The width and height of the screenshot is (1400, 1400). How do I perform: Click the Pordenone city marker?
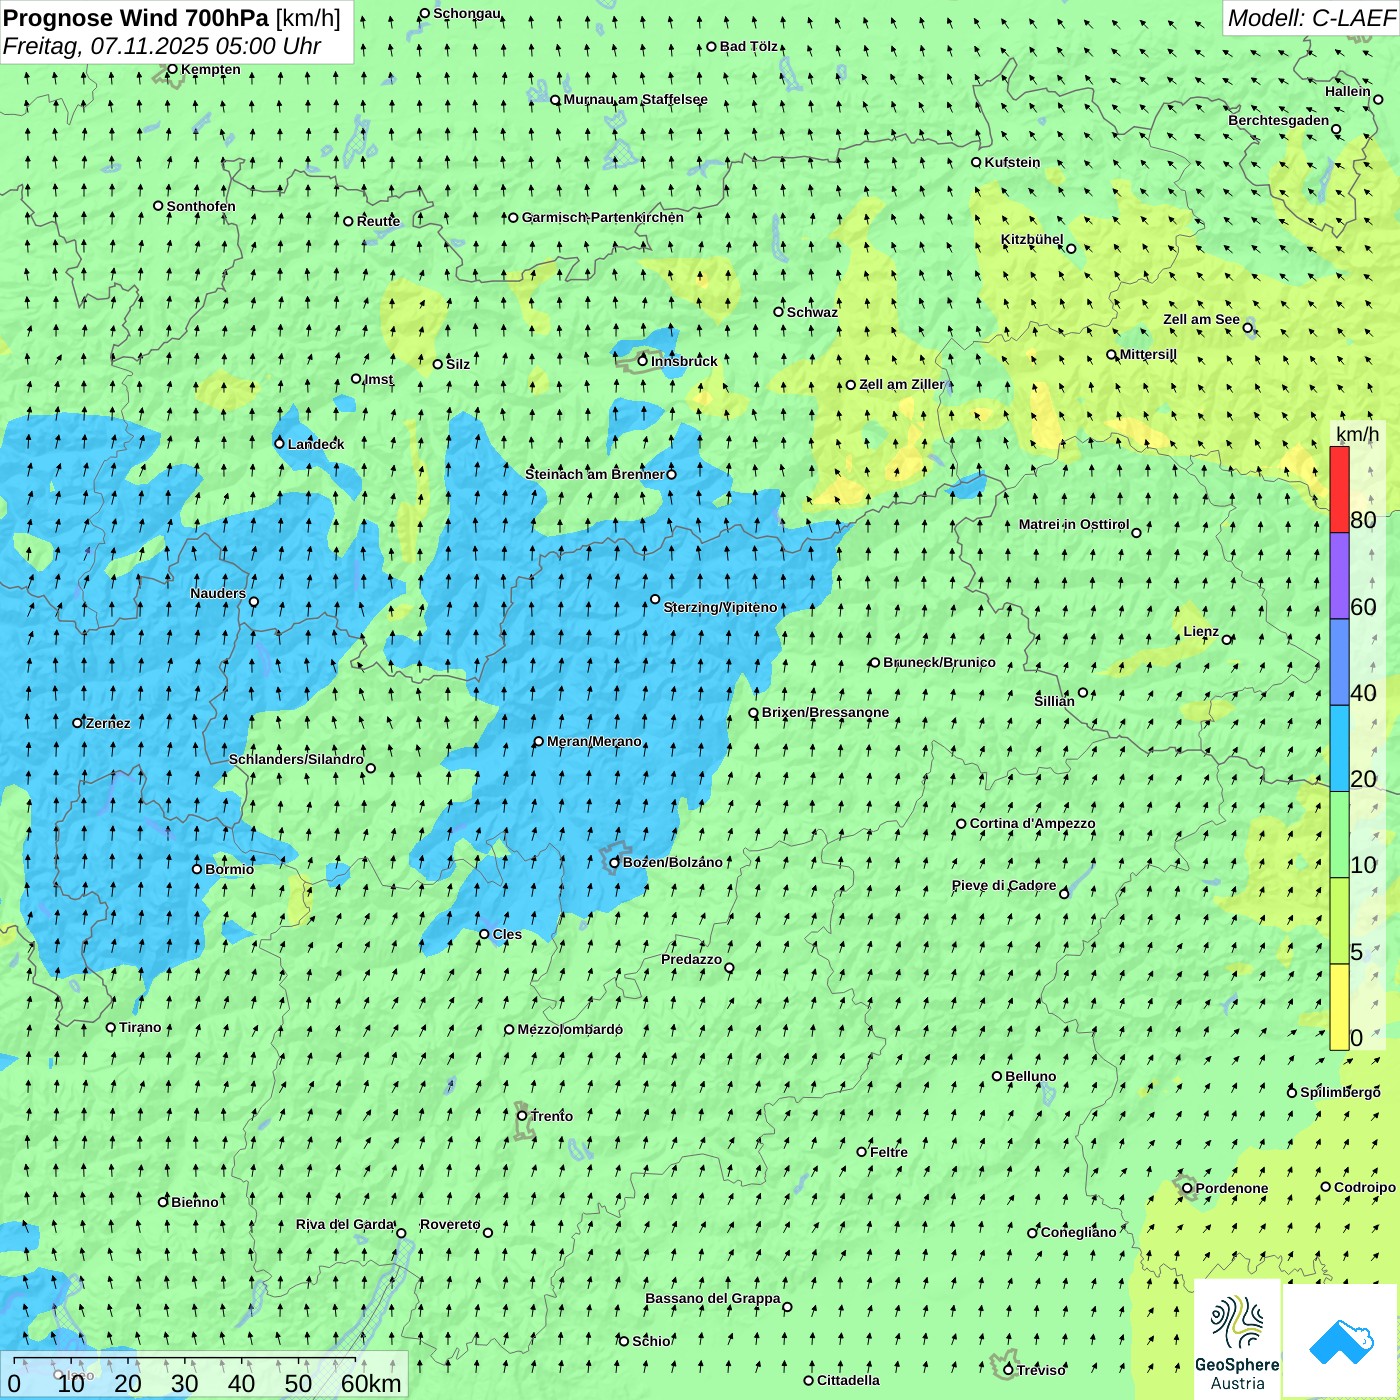(x=1187, y=1189)
